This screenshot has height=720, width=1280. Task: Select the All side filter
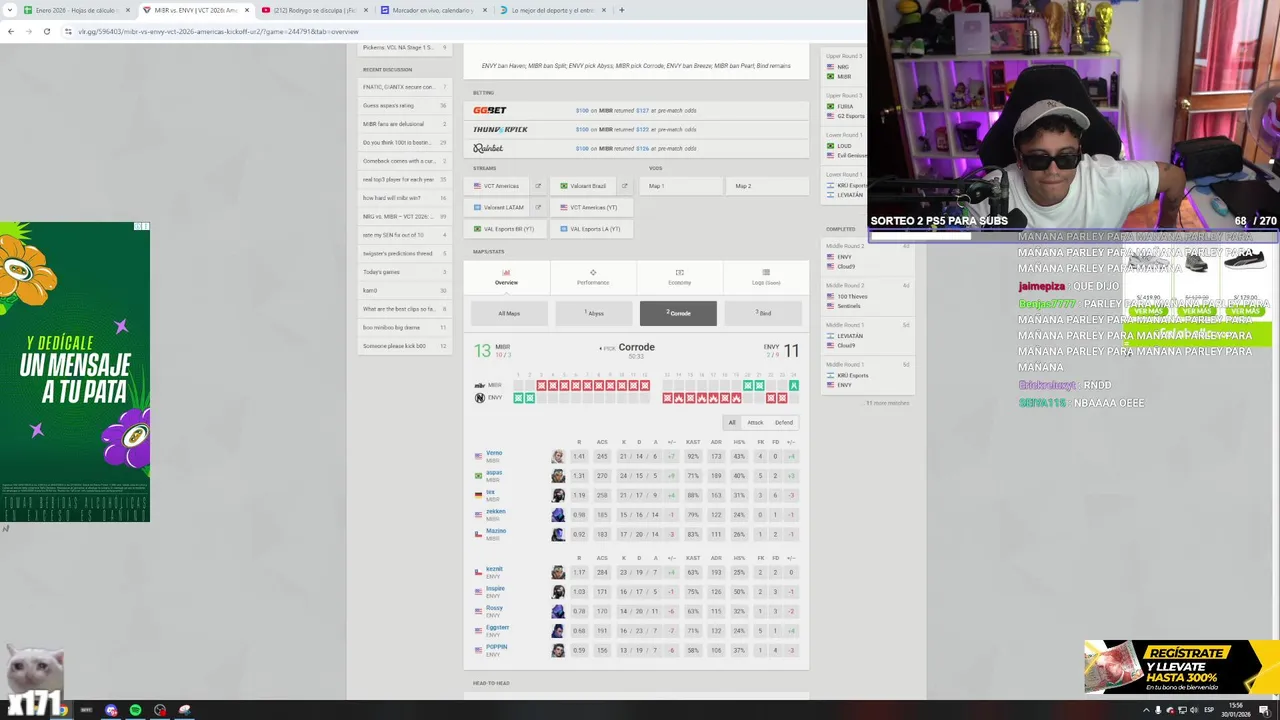coord(732,422)
